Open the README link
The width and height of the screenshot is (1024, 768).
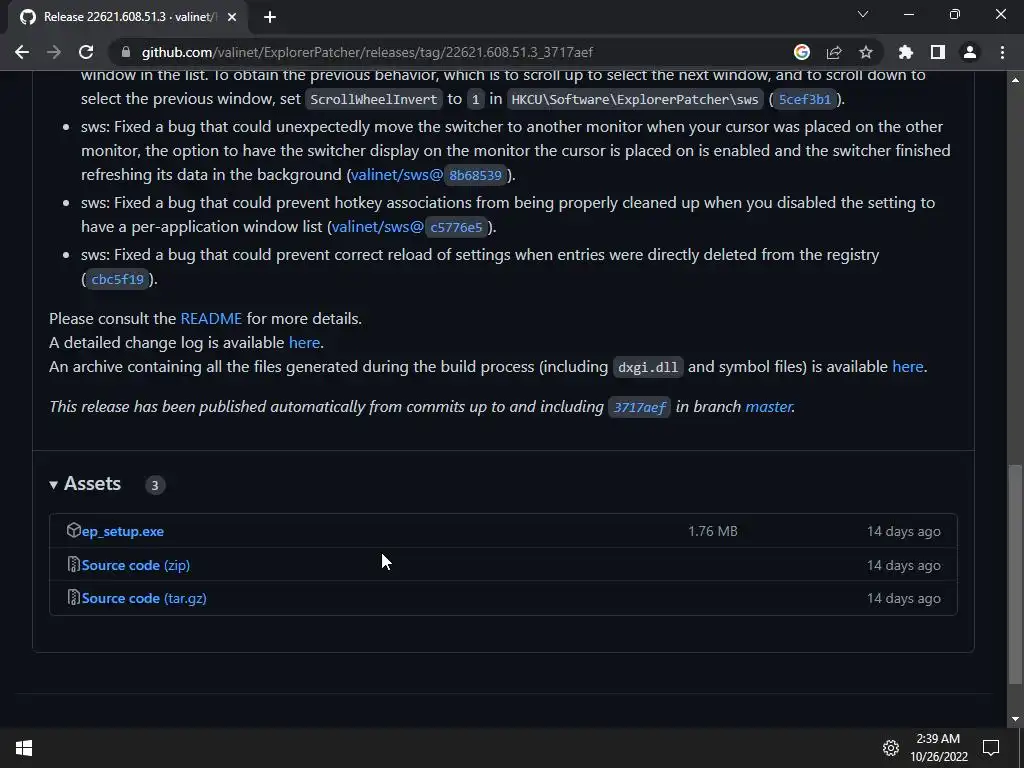point(211,319)
